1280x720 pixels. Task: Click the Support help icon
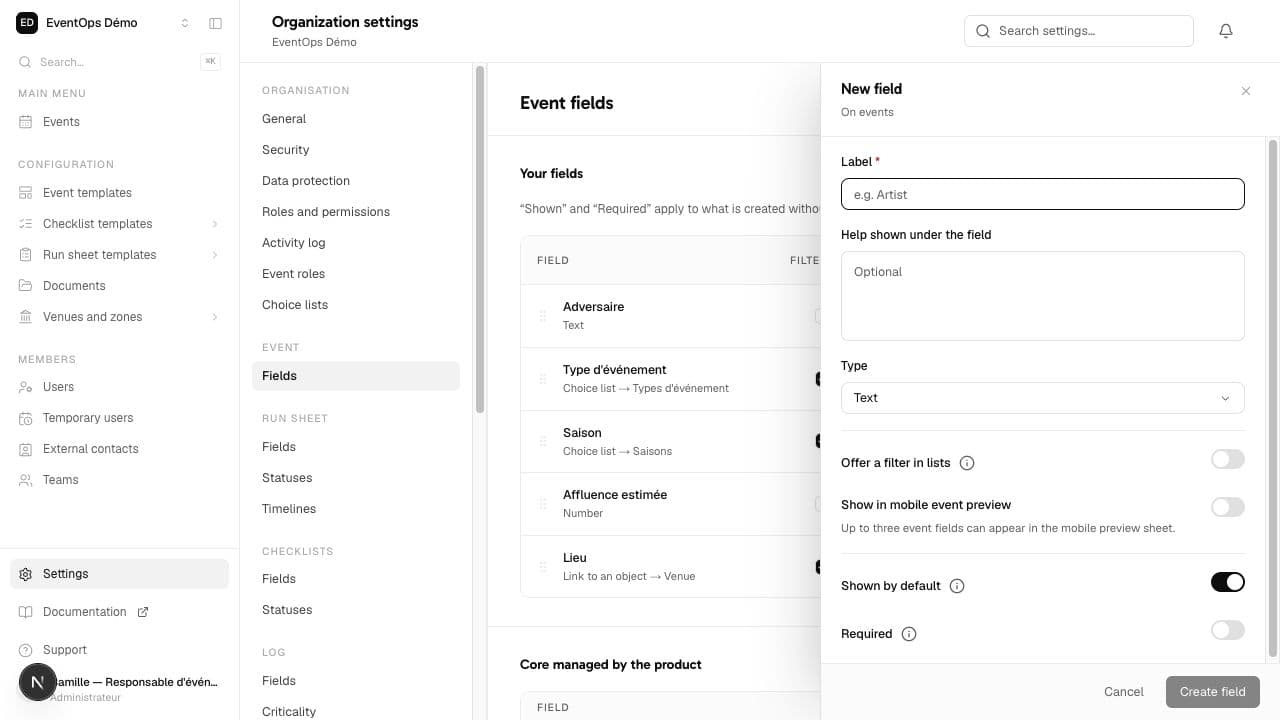(26, 650)
